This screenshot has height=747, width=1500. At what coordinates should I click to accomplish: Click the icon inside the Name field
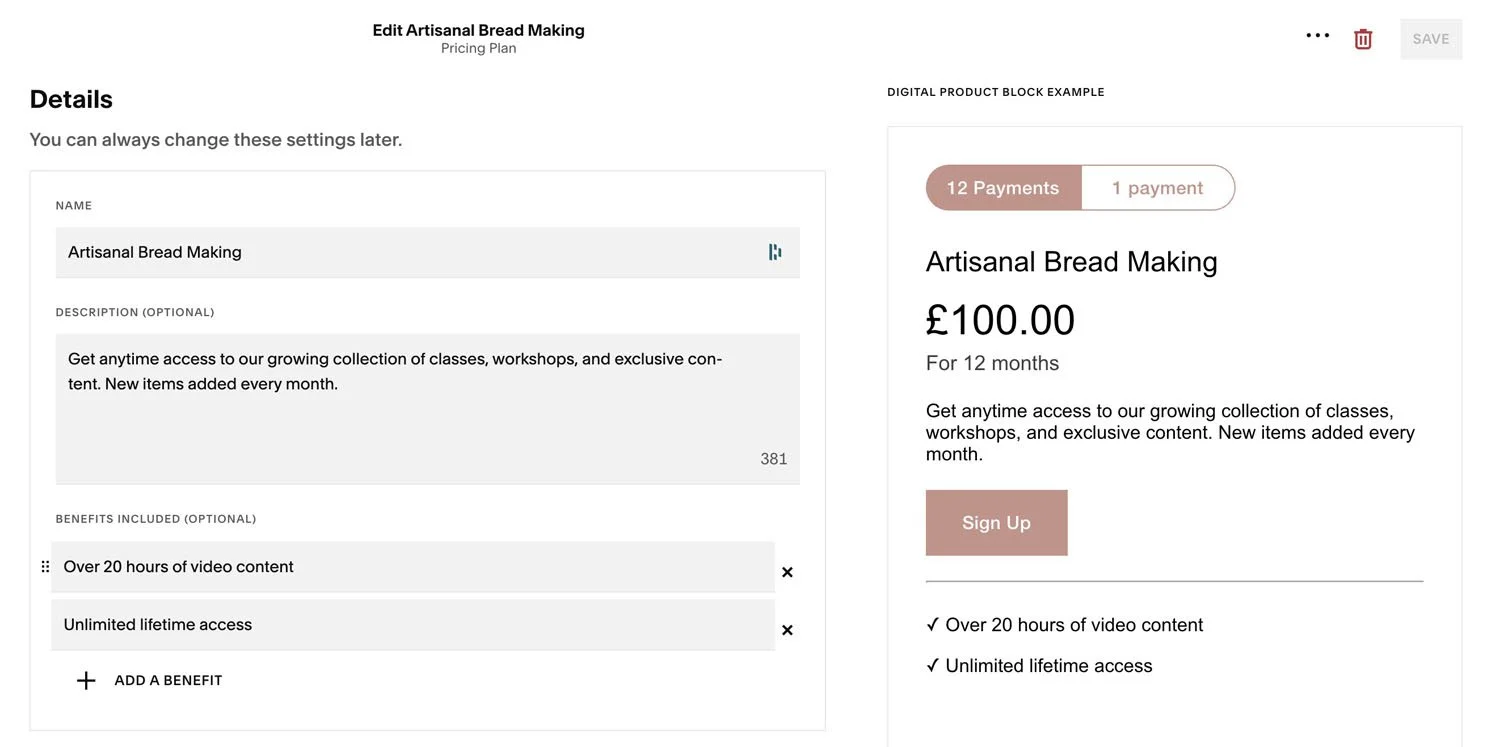coord(775,252)
